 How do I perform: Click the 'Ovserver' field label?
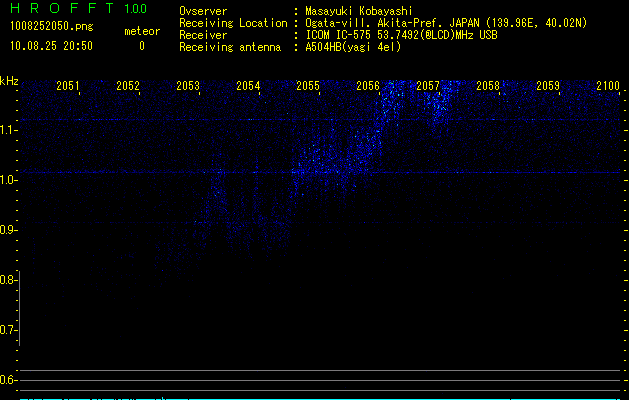[x=203, y=11]
